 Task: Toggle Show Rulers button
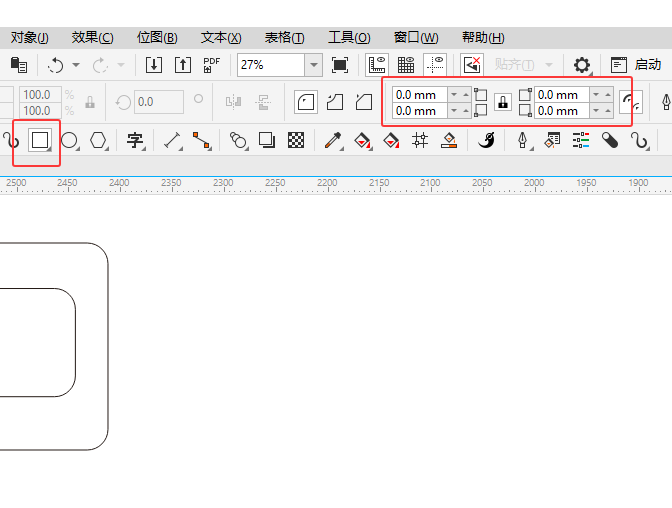(x=377, y=65)
